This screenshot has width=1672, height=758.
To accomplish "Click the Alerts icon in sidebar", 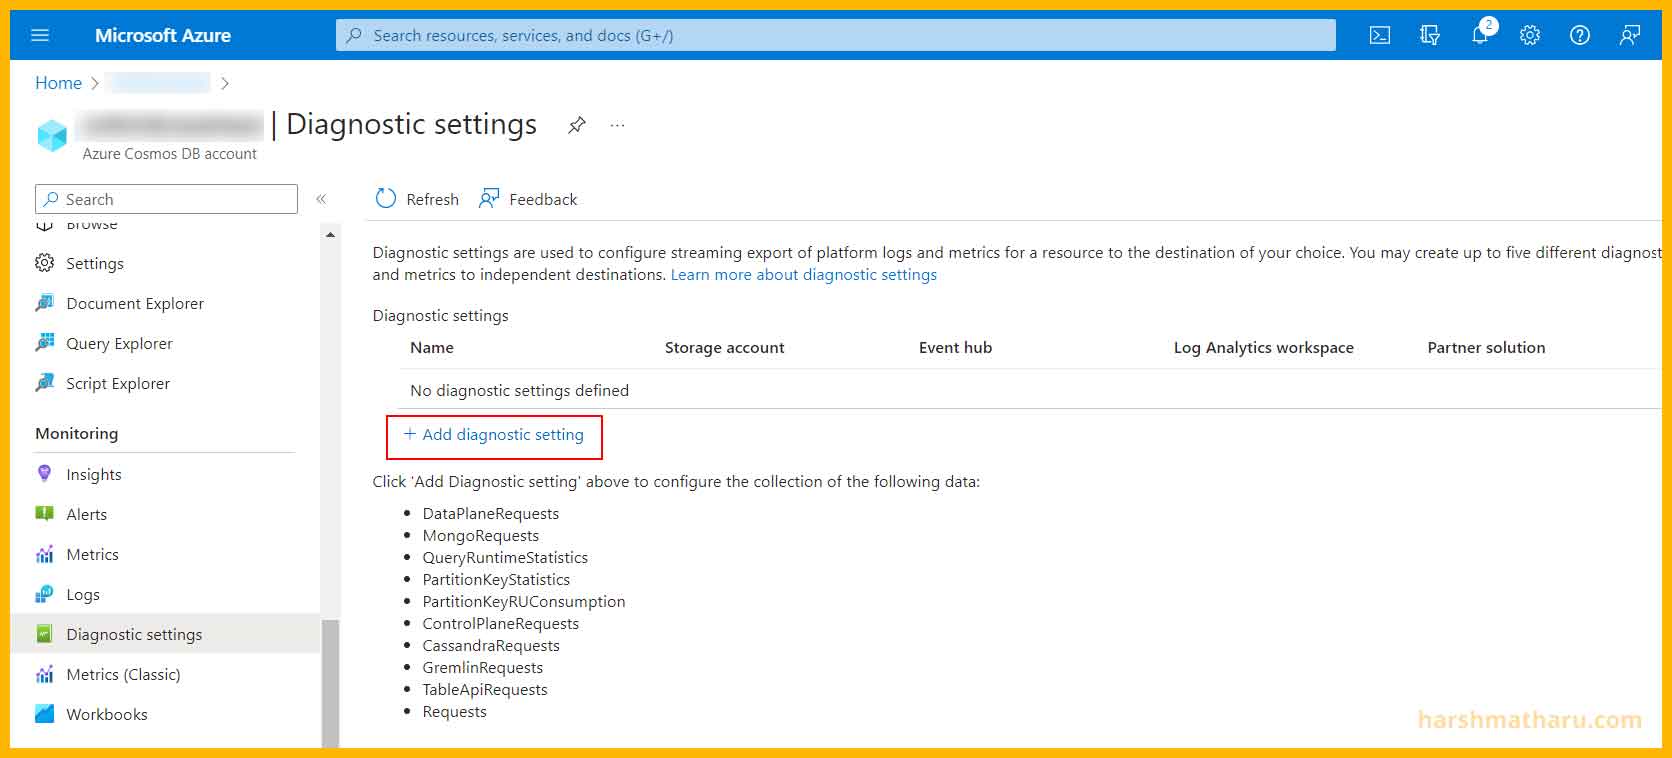I will click(45, 514).
